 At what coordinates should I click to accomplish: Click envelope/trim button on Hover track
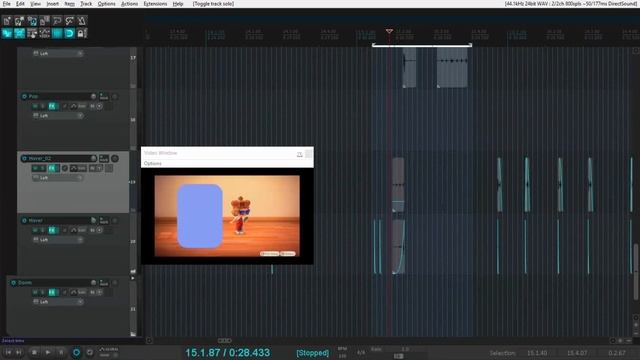(78, 230)
